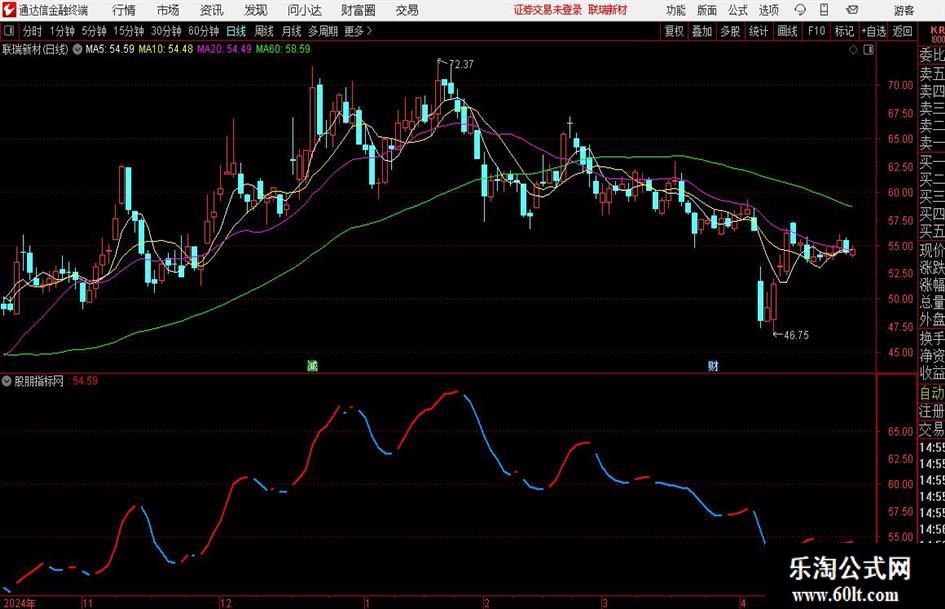
Task: Open the 发现 menu
Action: 256,10
